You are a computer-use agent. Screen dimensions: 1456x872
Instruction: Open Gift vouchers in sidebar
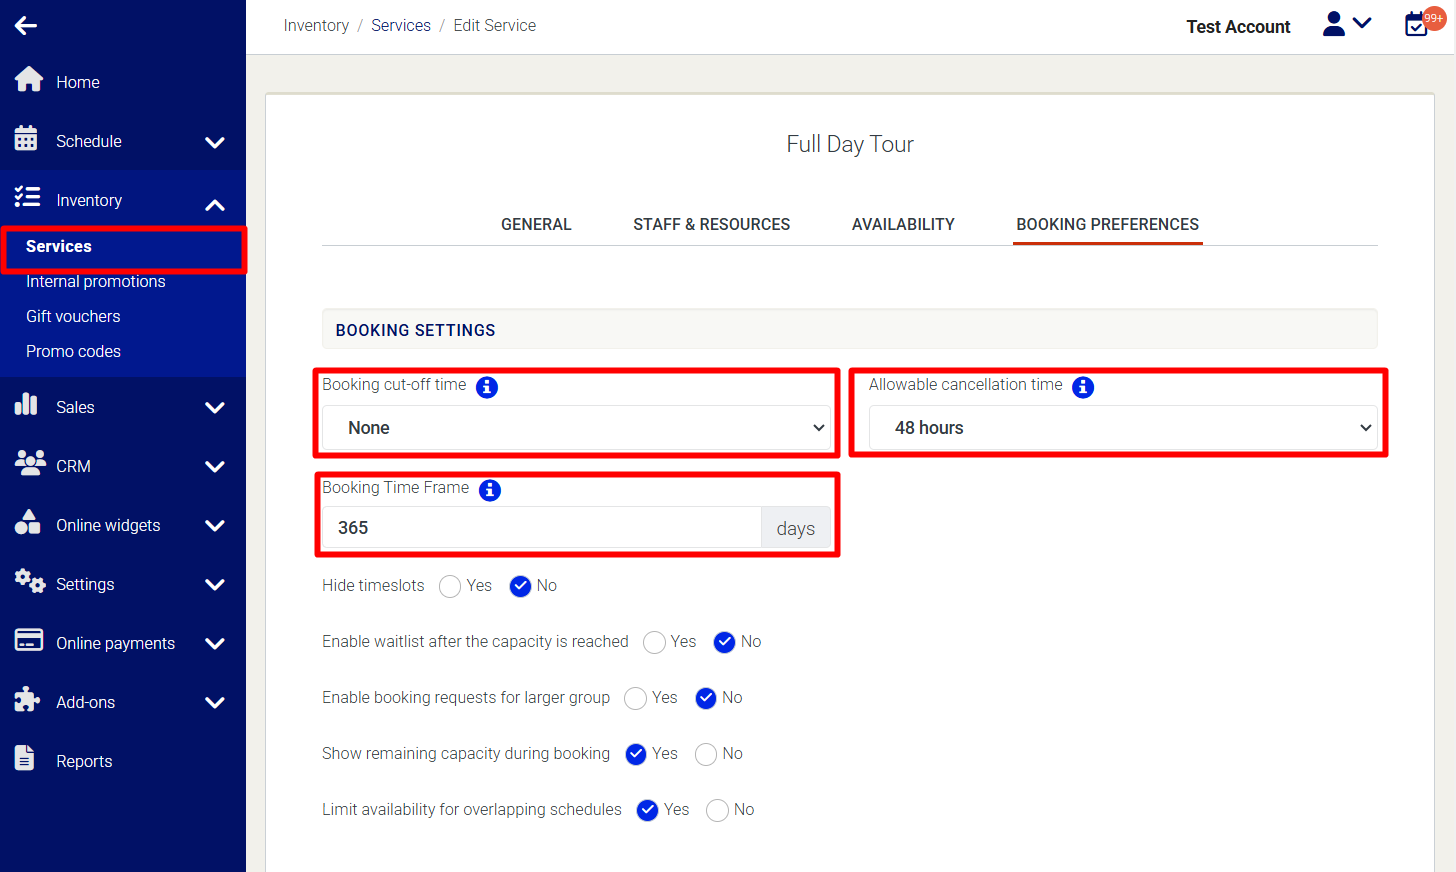pyautogui.click(x=73, y=316)
